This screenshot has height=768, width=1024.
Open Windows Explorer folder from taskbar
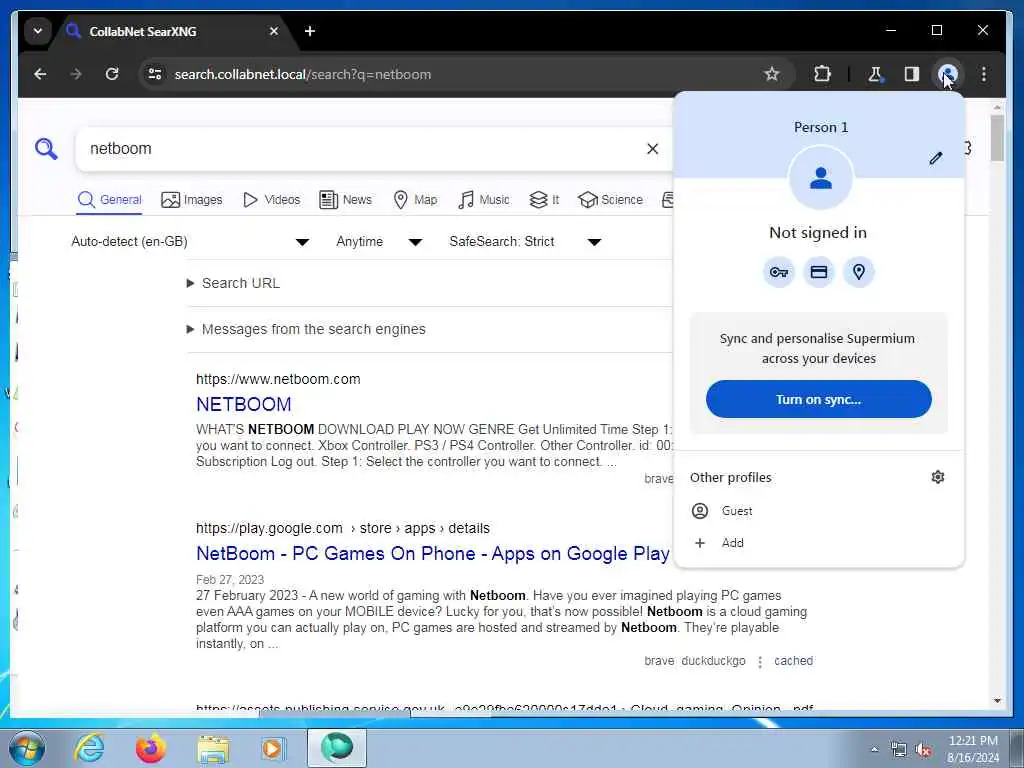(213, 748)
